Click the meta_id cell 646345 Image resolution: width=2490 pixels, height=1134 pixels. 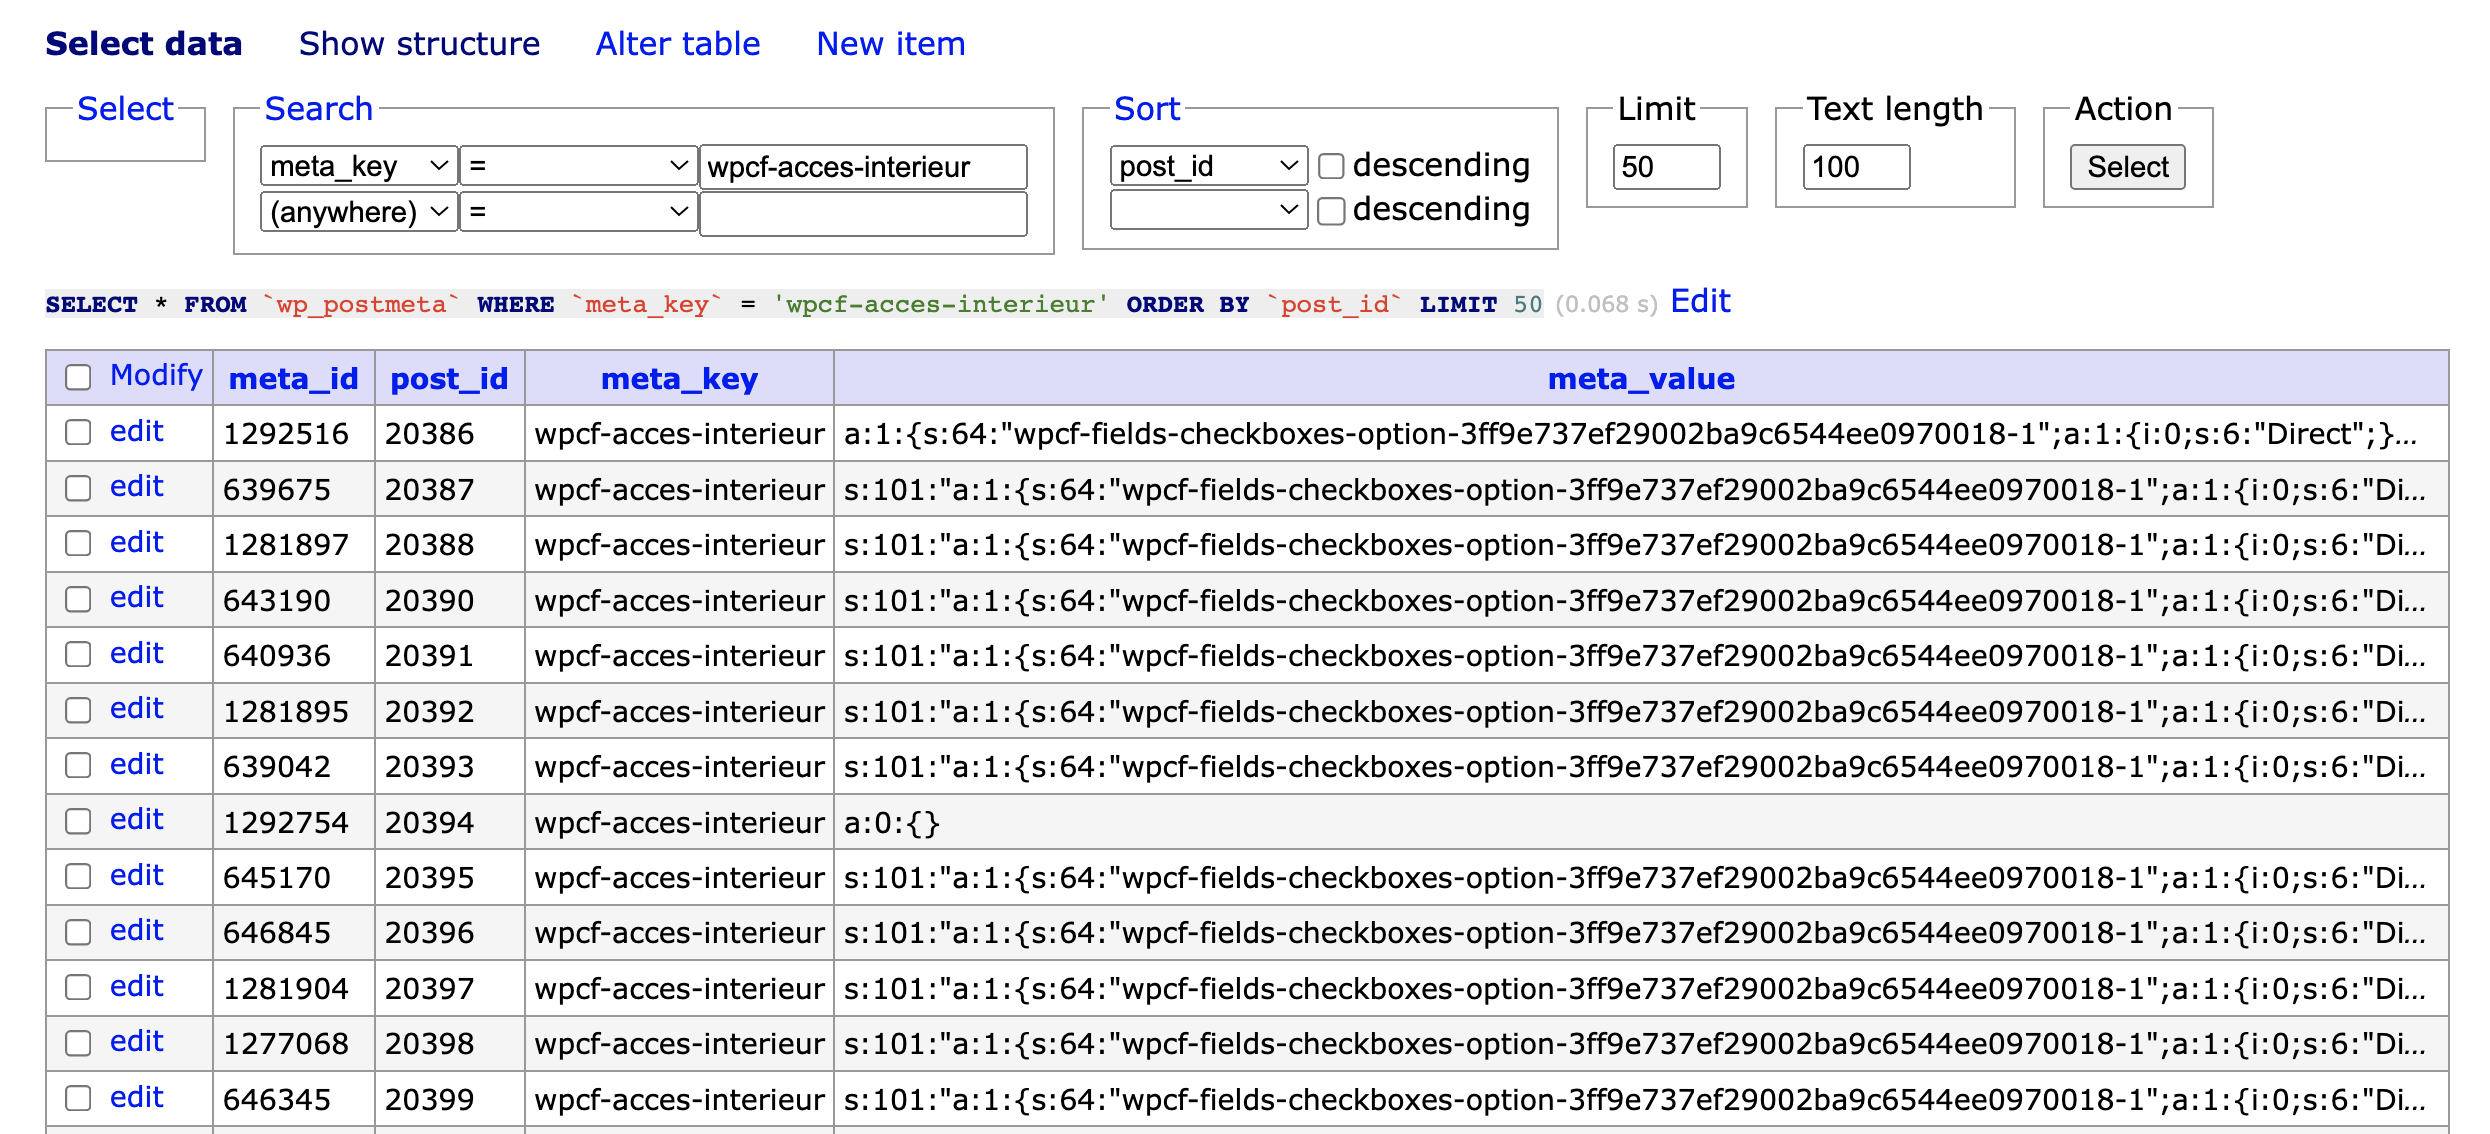click(294, 1099)
